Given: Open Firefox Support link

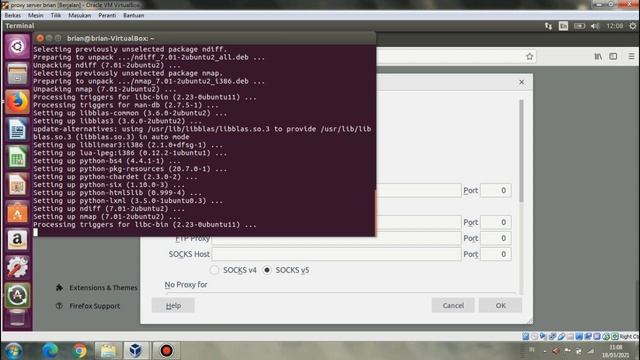Looking at the screenshot, I should point(95,306).
